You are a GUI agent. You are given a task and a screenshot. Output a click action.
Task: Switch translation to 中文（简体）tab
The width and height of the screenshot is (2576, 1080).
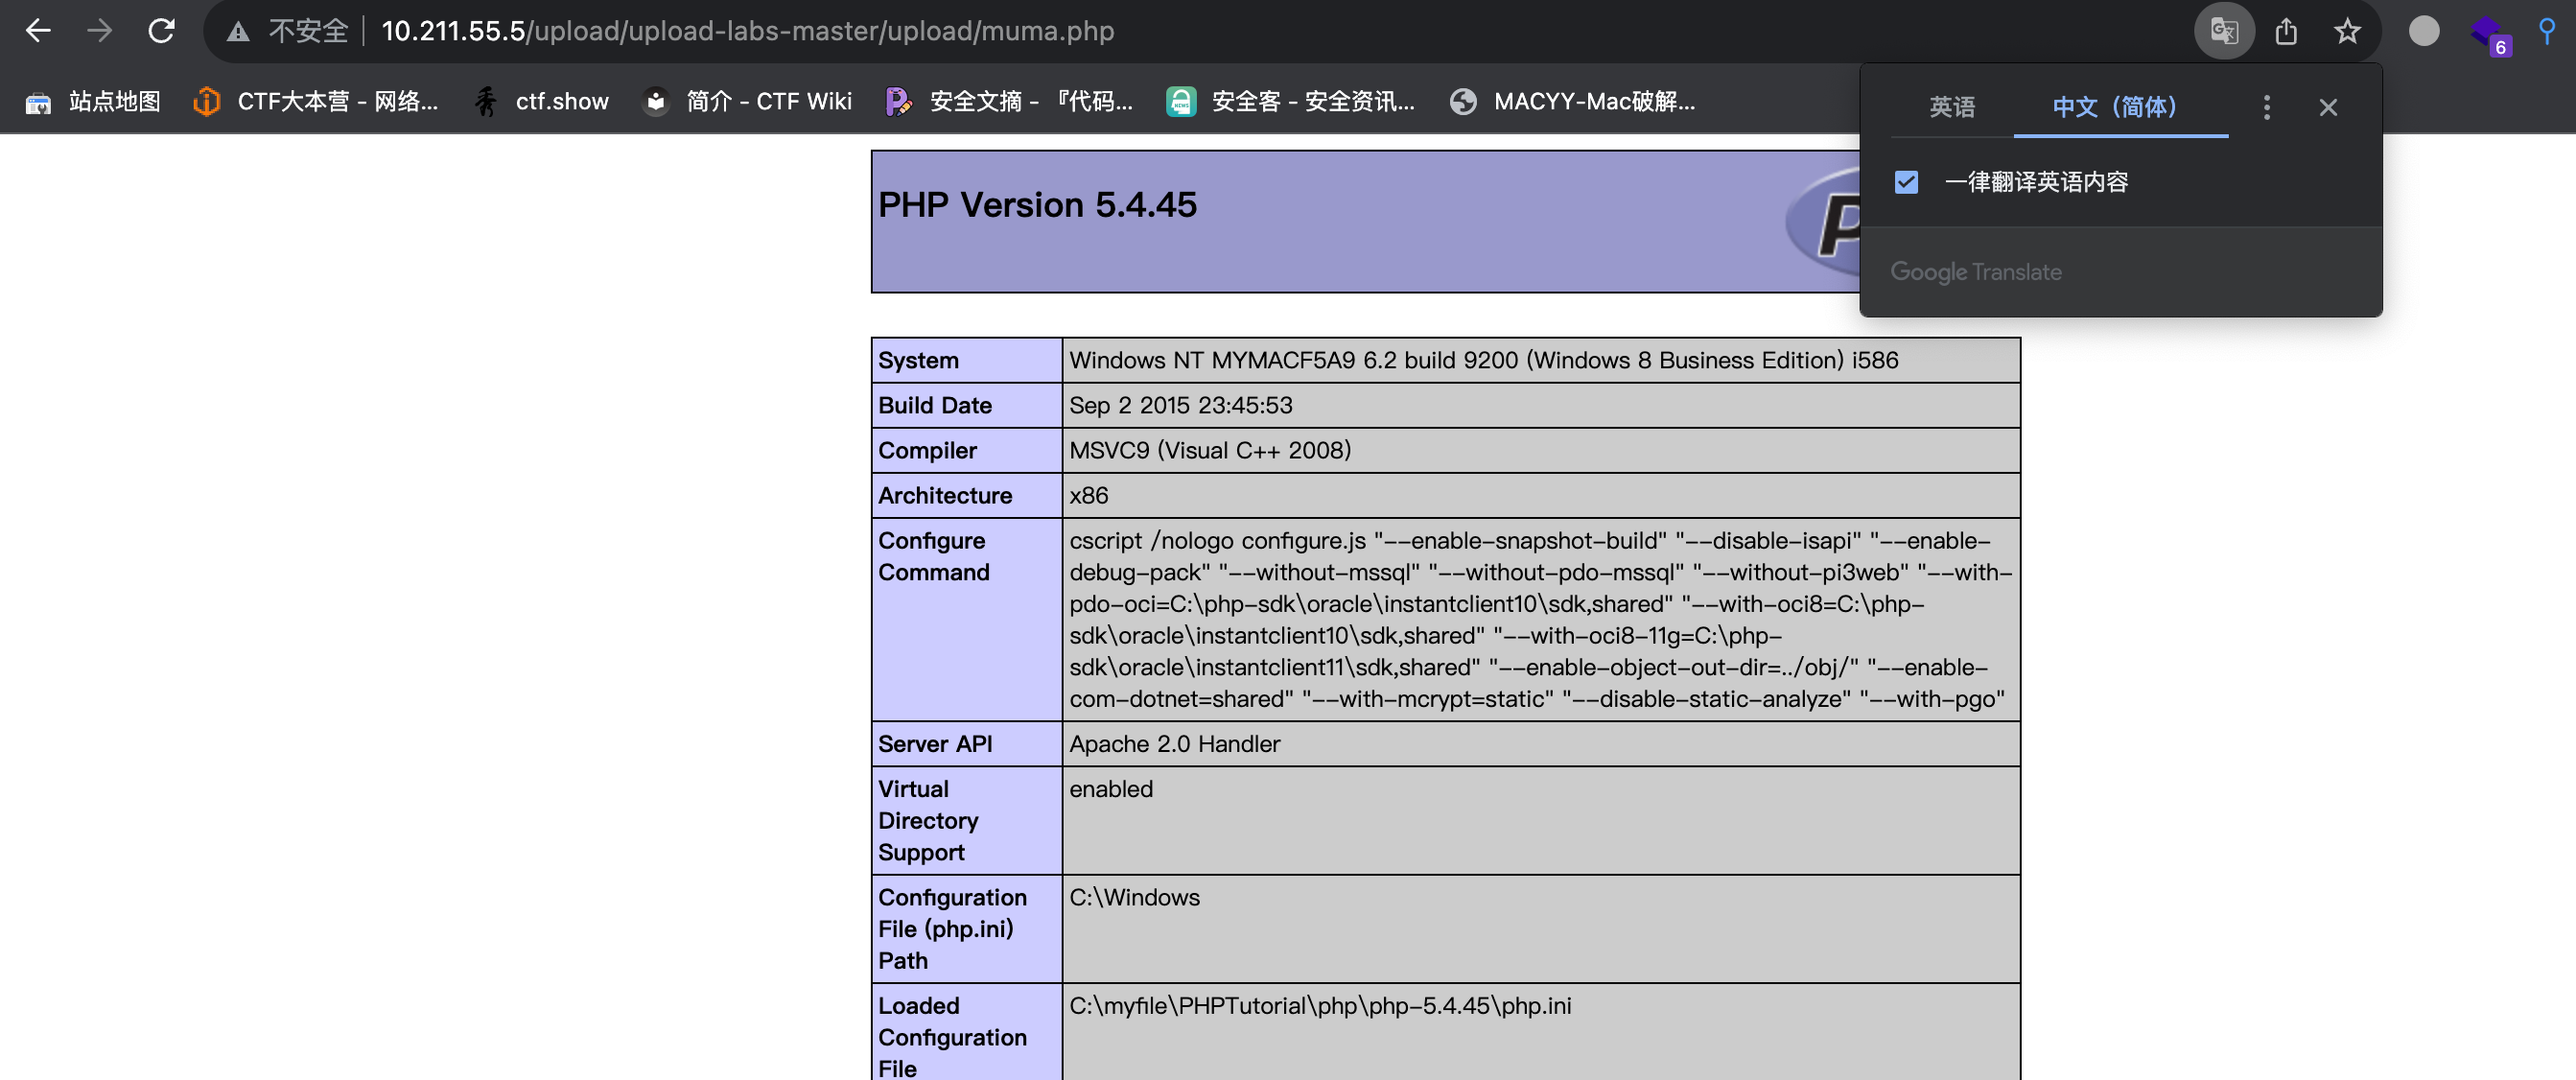(x=2120, y=106)
